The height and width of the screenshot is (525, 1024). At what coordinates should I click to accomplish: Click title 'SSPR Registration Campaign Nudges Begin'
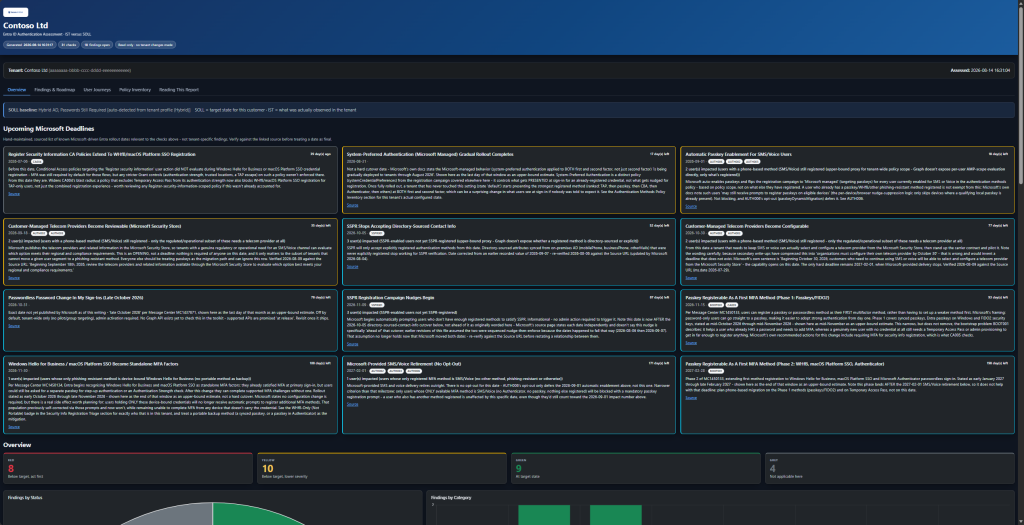pos(391,297)
